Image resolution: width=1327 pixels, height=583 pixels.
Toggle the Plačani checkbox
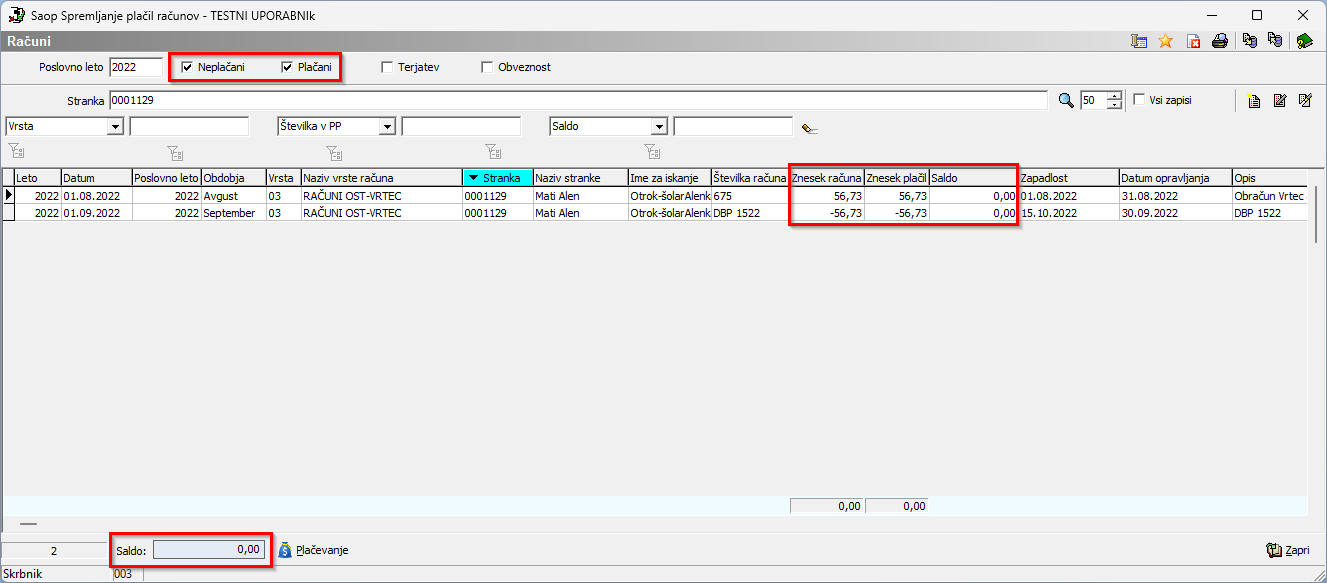click(x=287, y=67)
